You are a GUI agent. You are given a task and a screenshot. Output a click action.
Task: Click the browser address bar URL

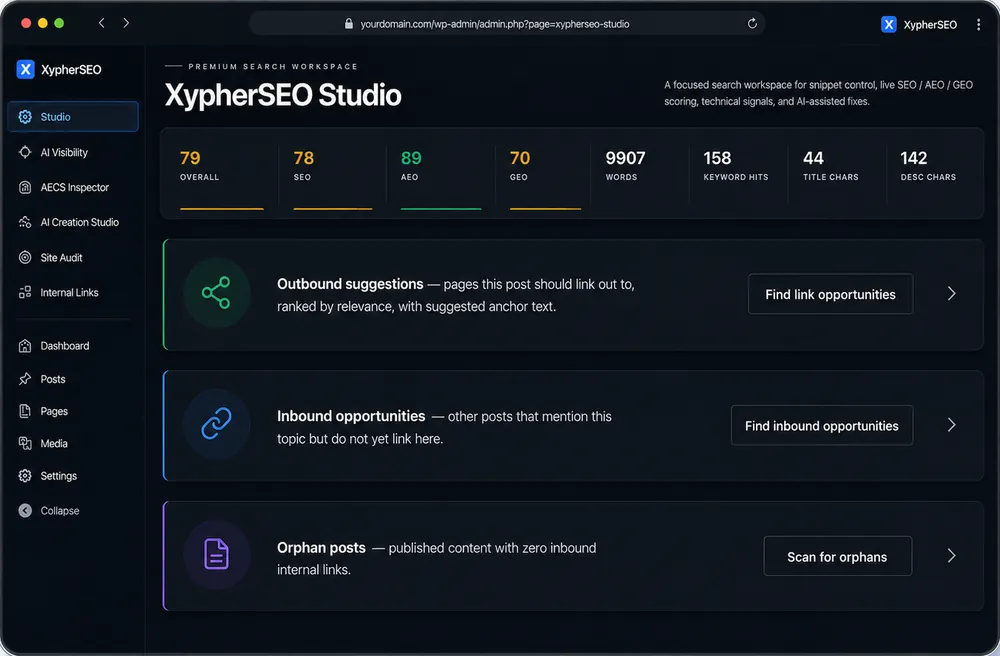(495, 24)
